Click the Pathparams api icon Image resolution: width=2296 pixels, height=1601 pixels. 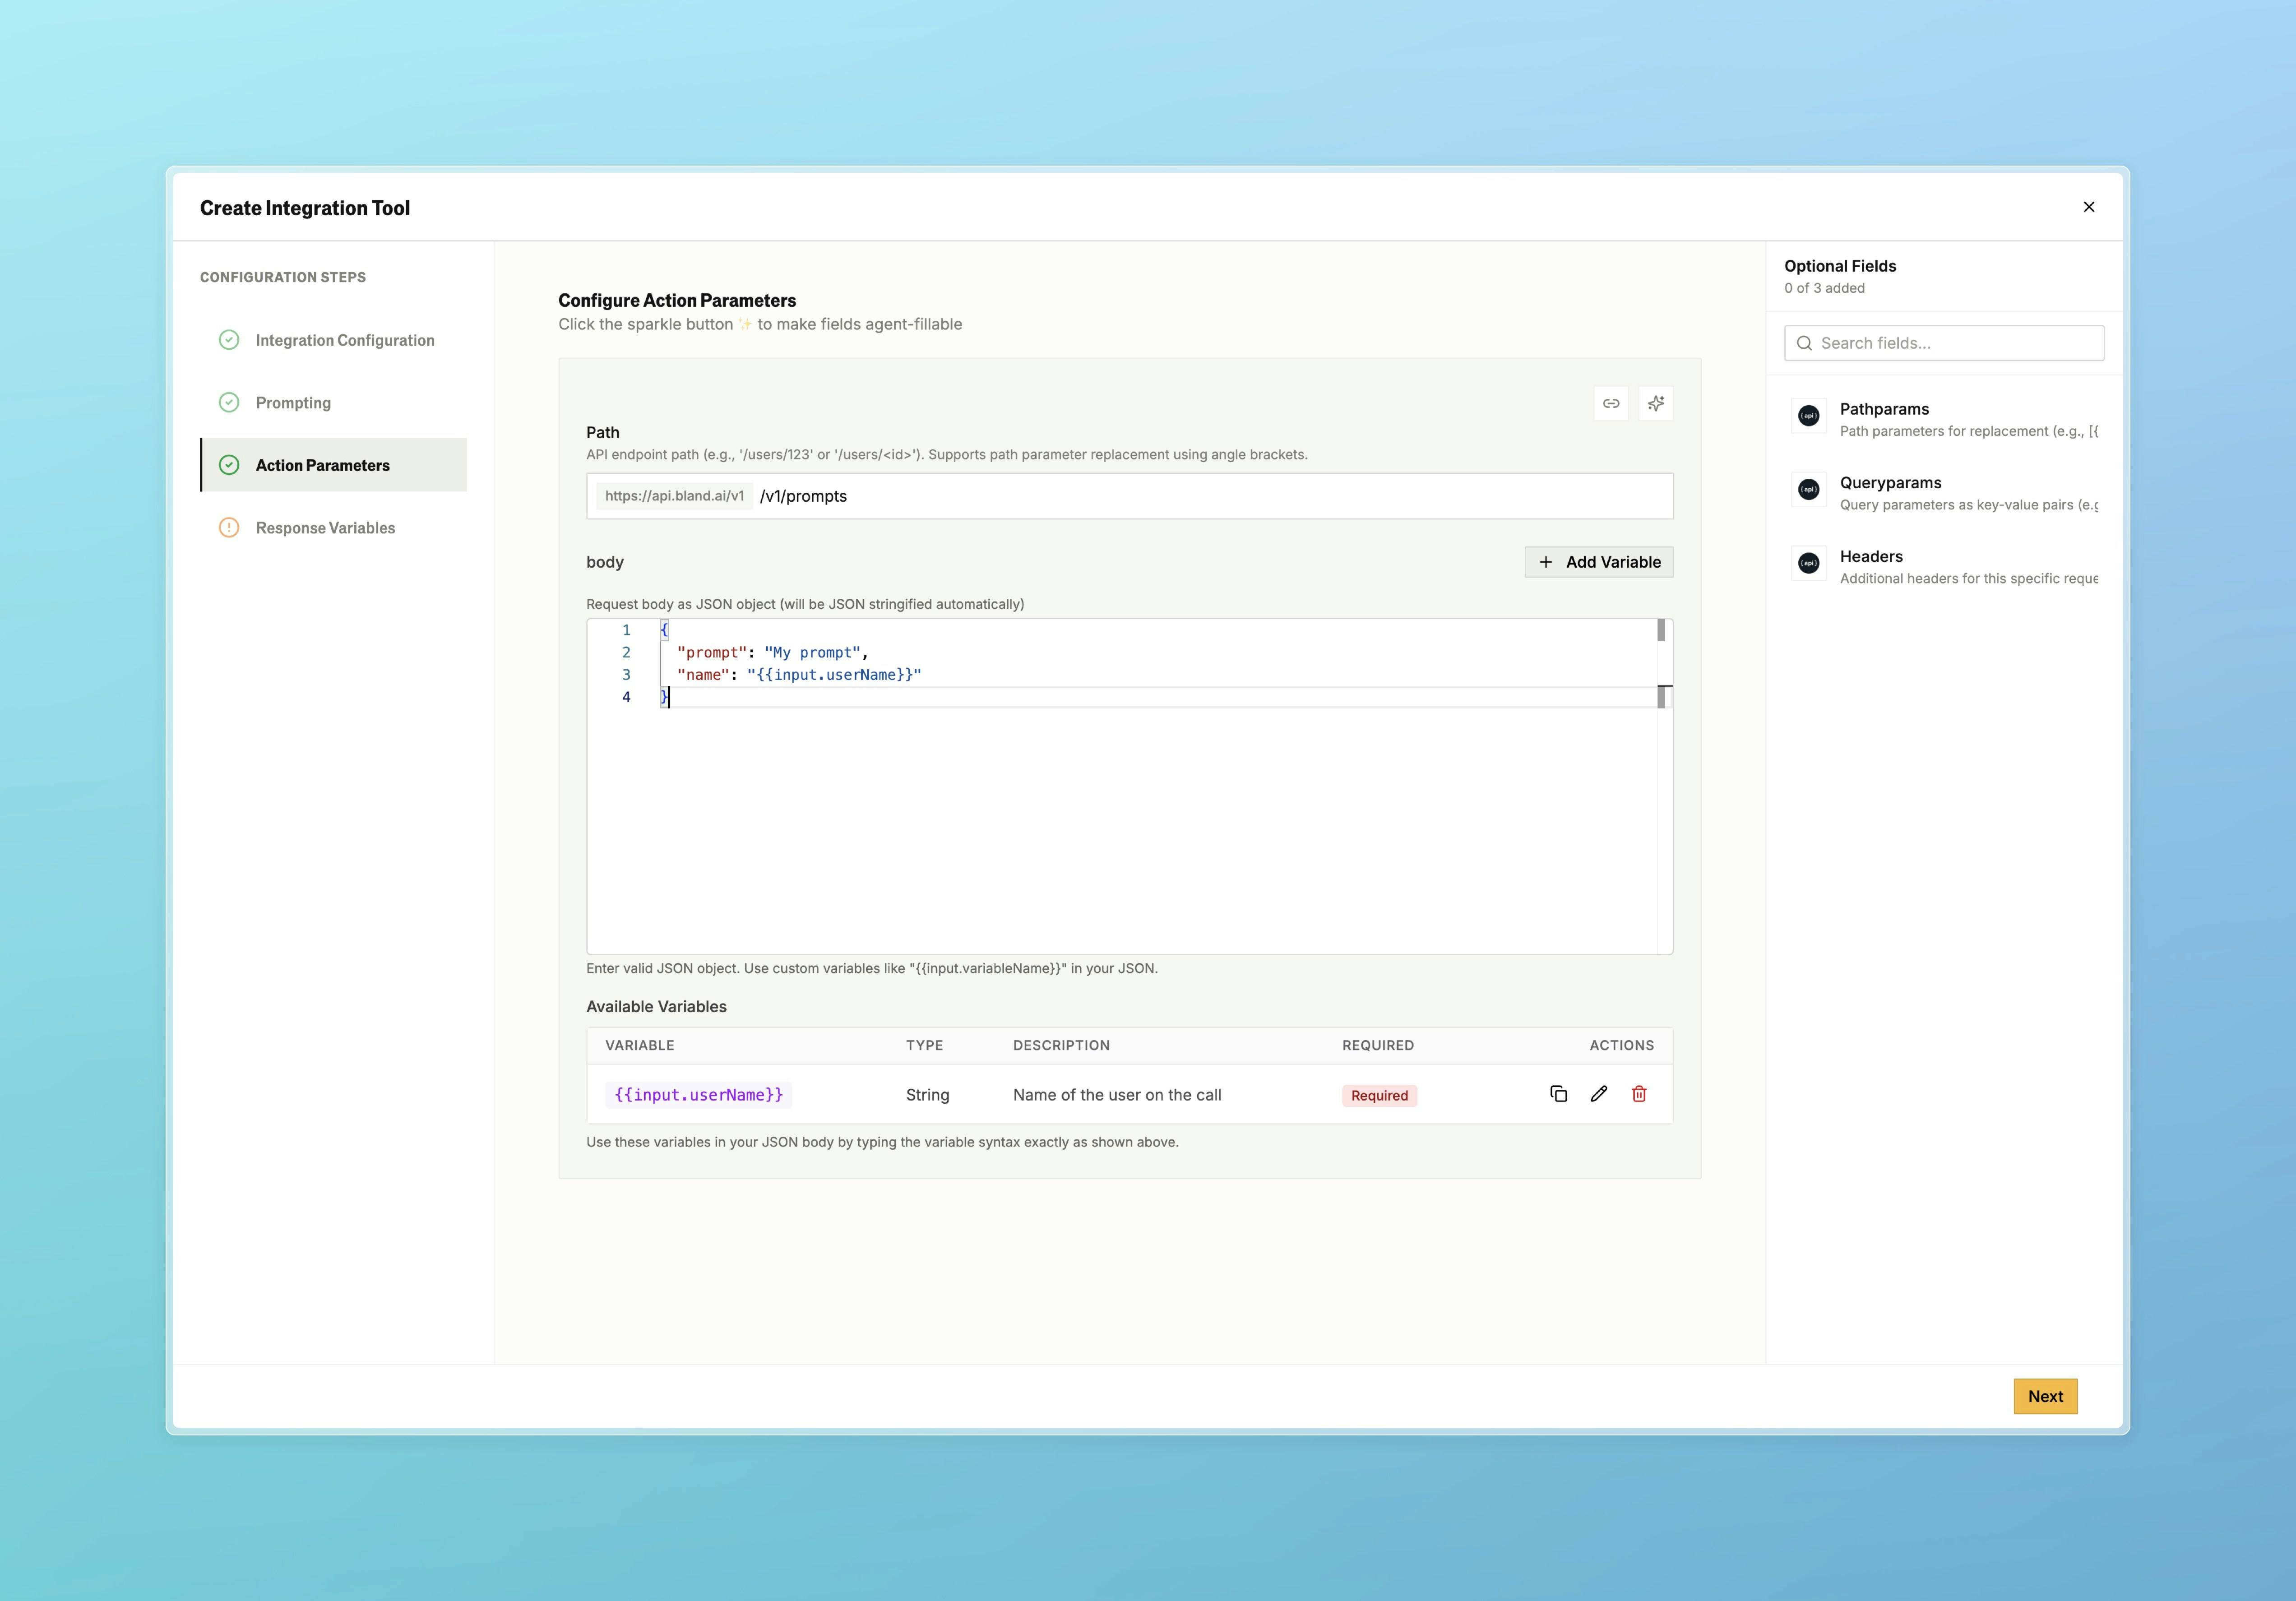point(1808,416)
